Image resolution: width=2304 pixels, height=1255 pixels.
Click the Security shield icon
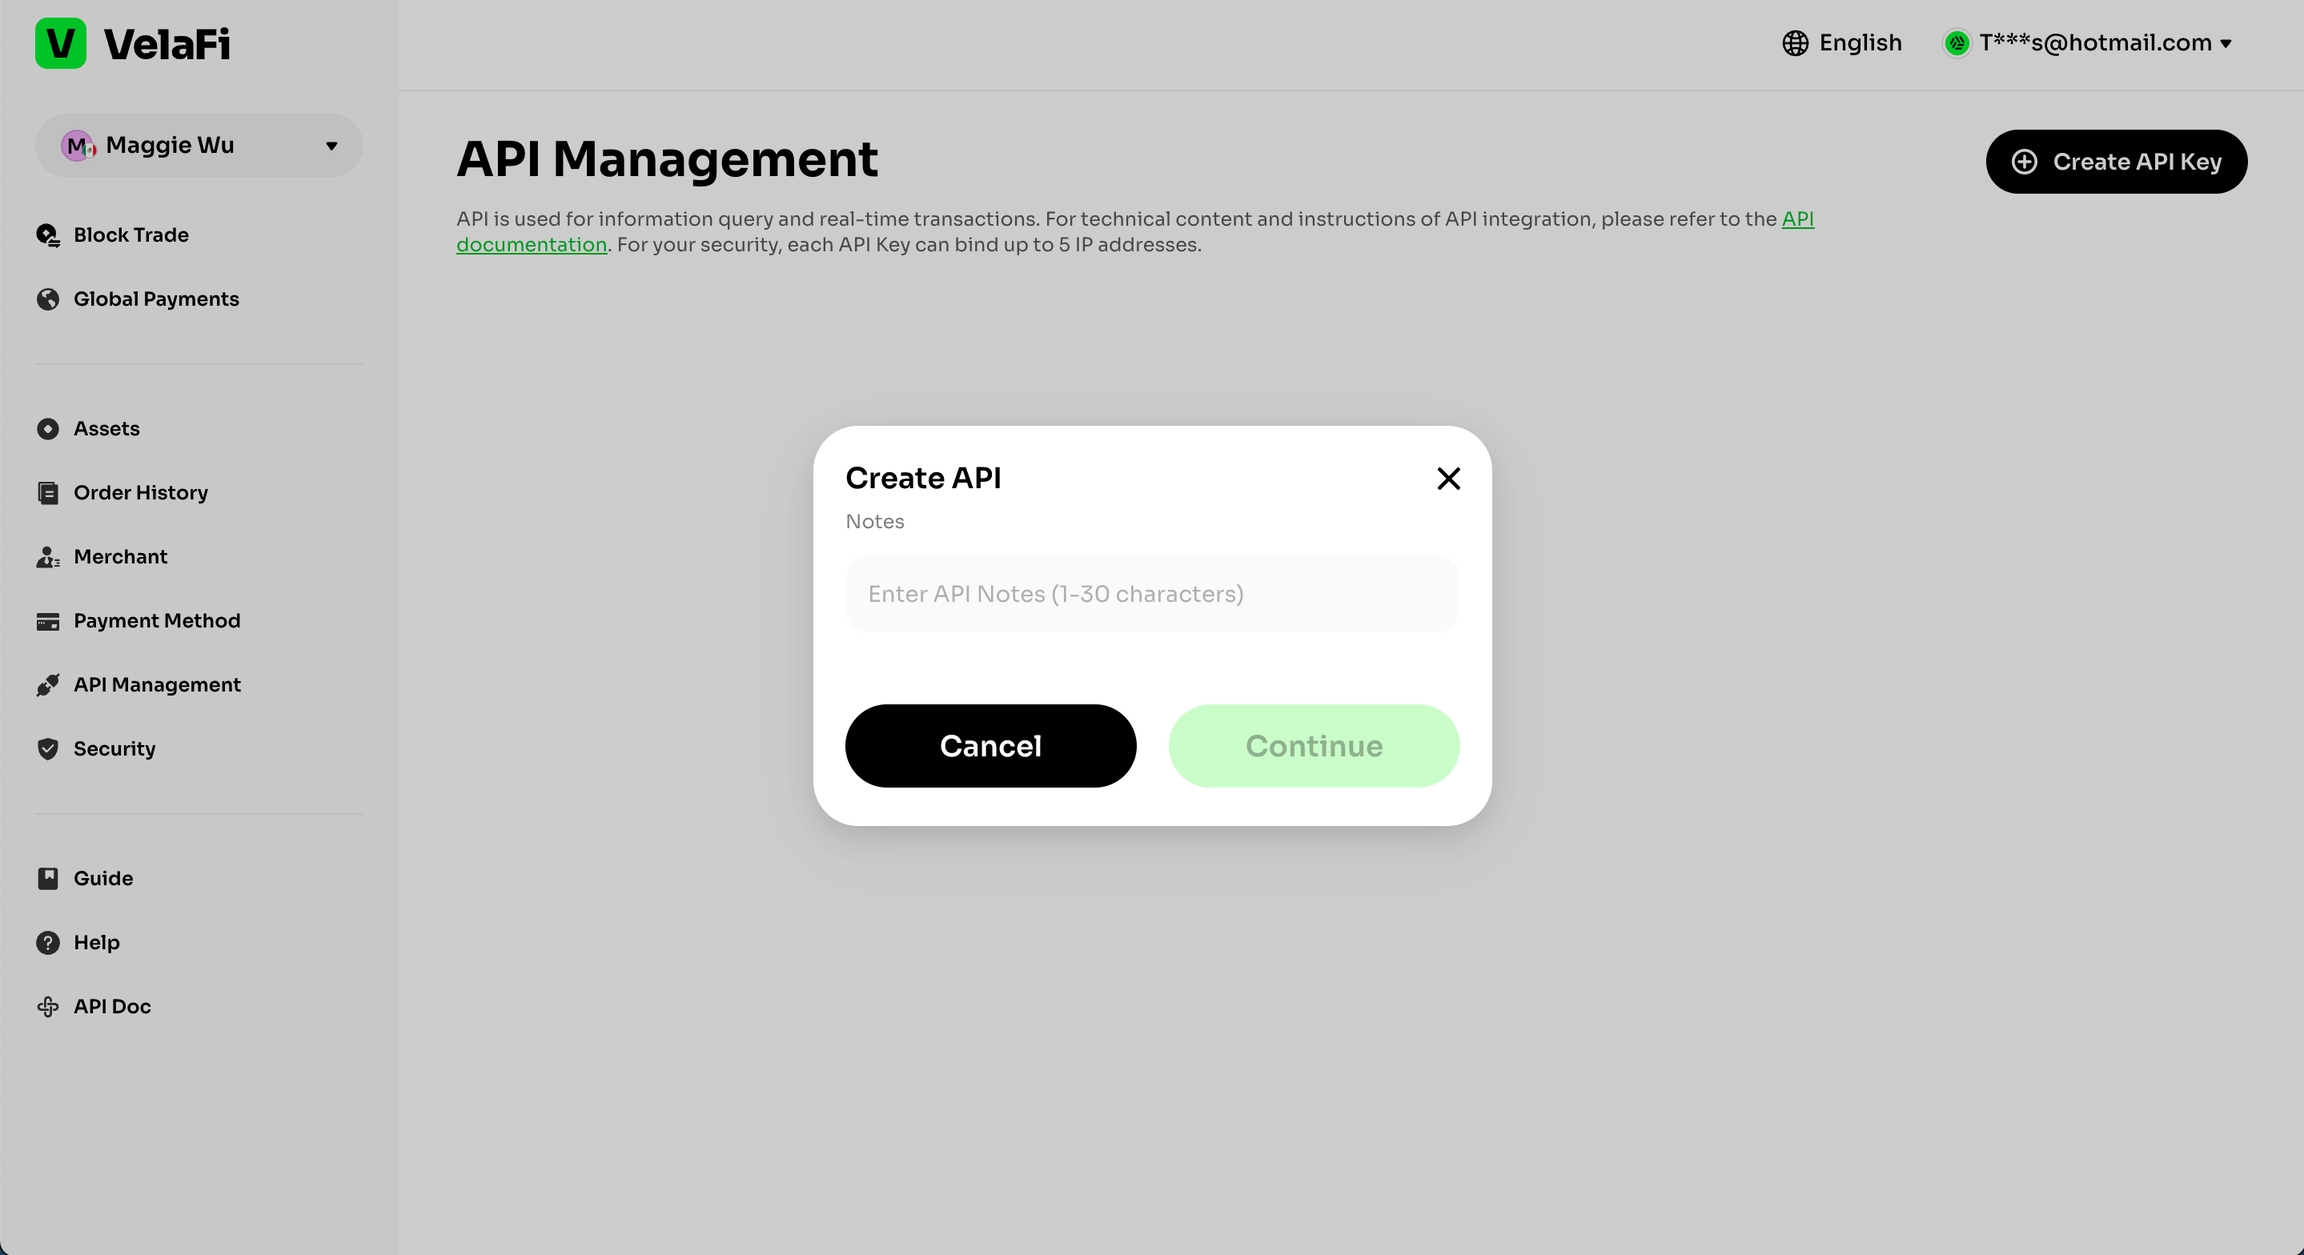coord(47,749)
